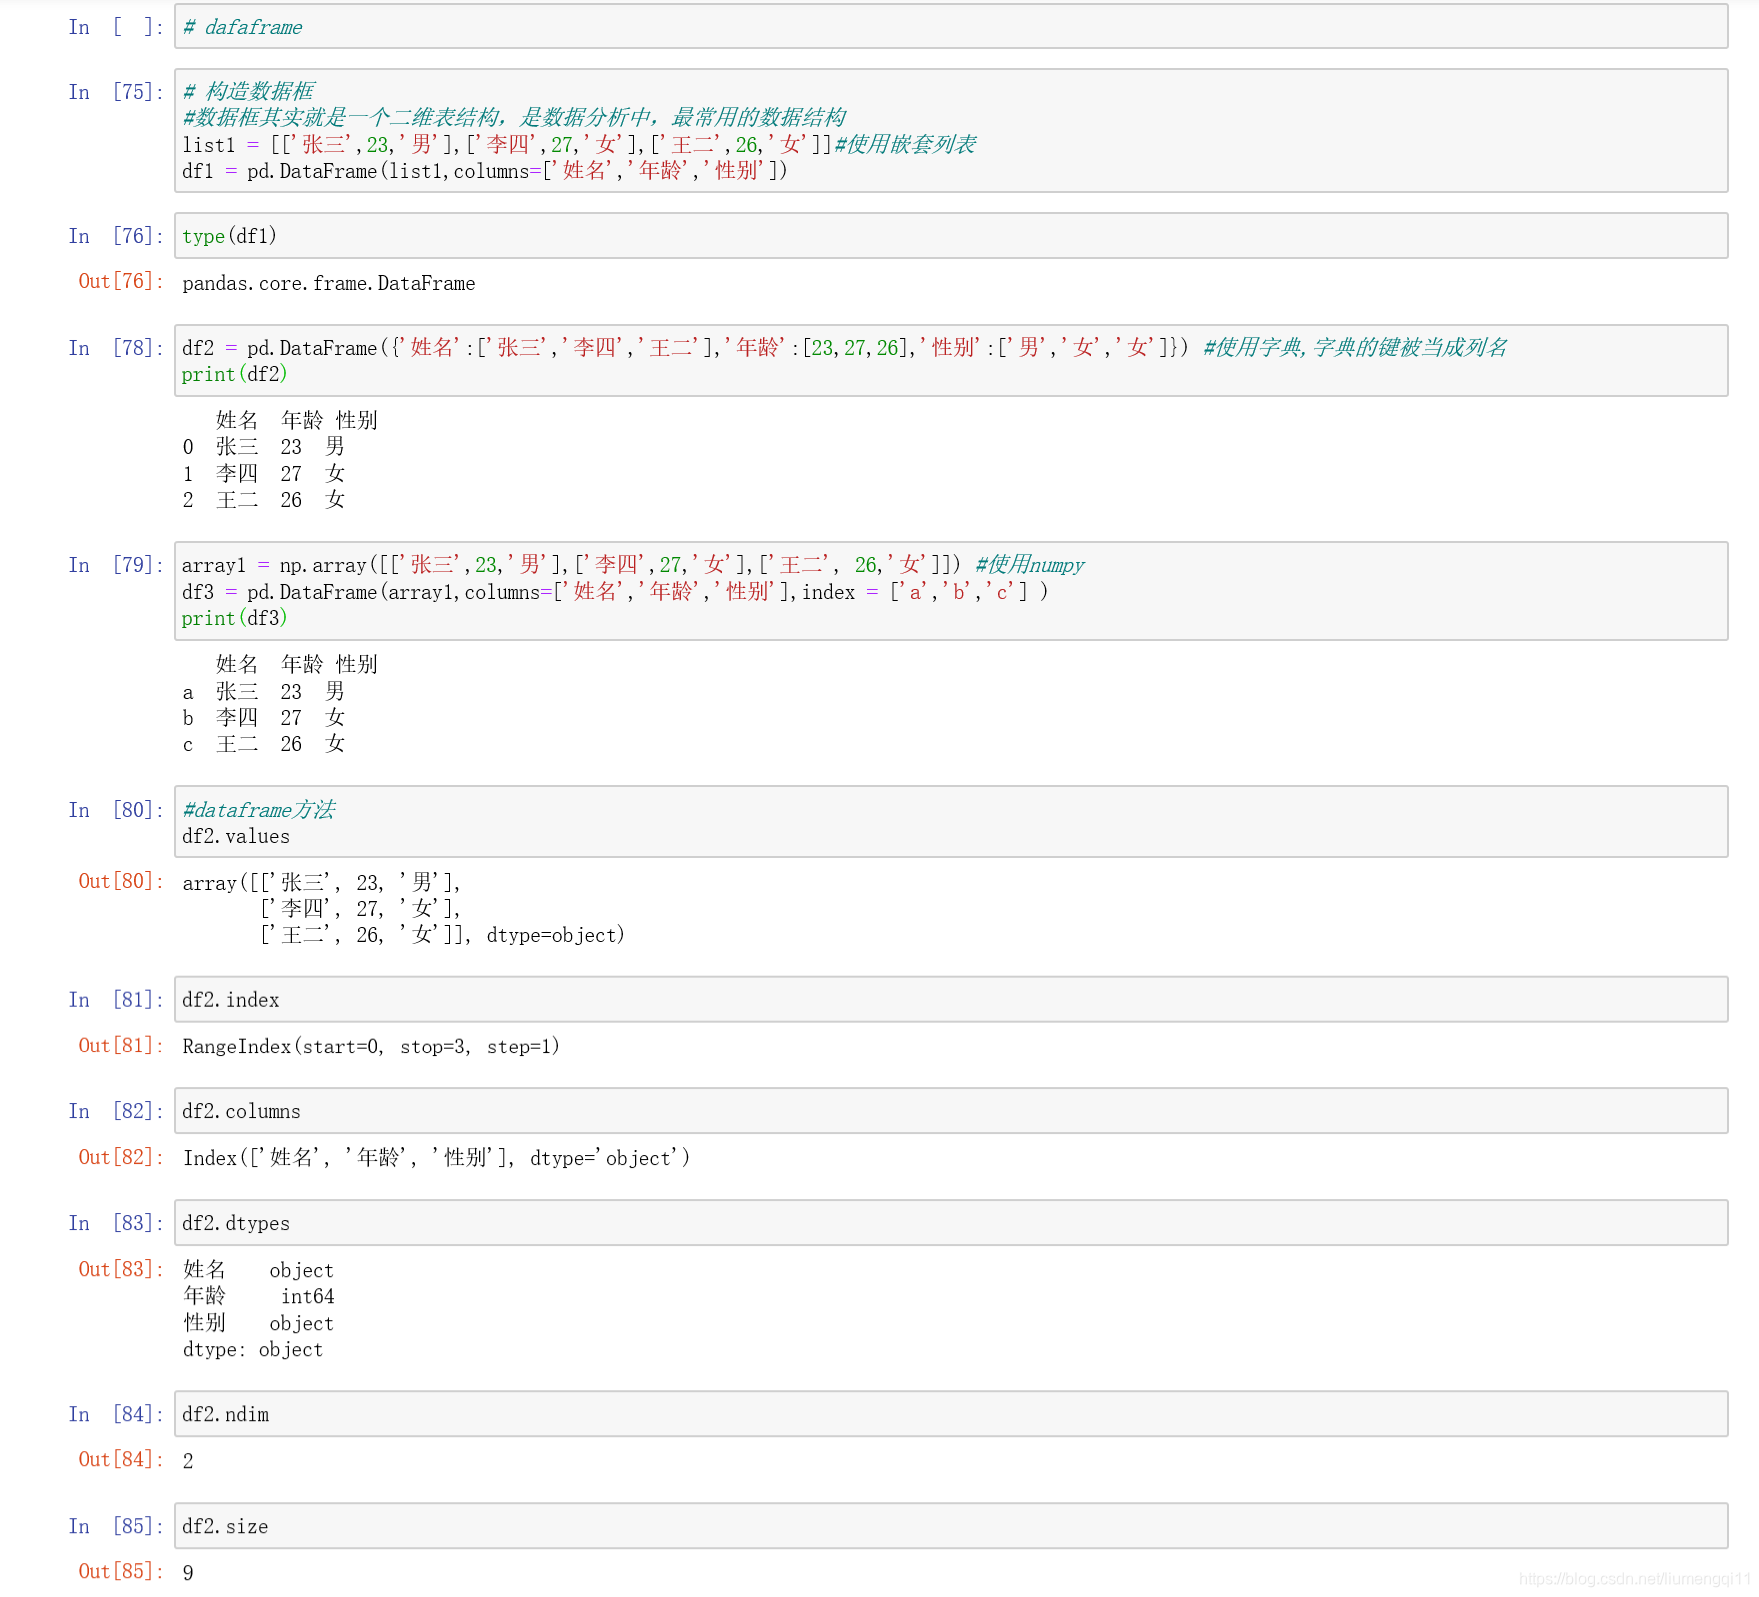Click the 'In [82]:' prompt label
This screenshot has height=1597, width=1759.
(x=116, y=1111)
